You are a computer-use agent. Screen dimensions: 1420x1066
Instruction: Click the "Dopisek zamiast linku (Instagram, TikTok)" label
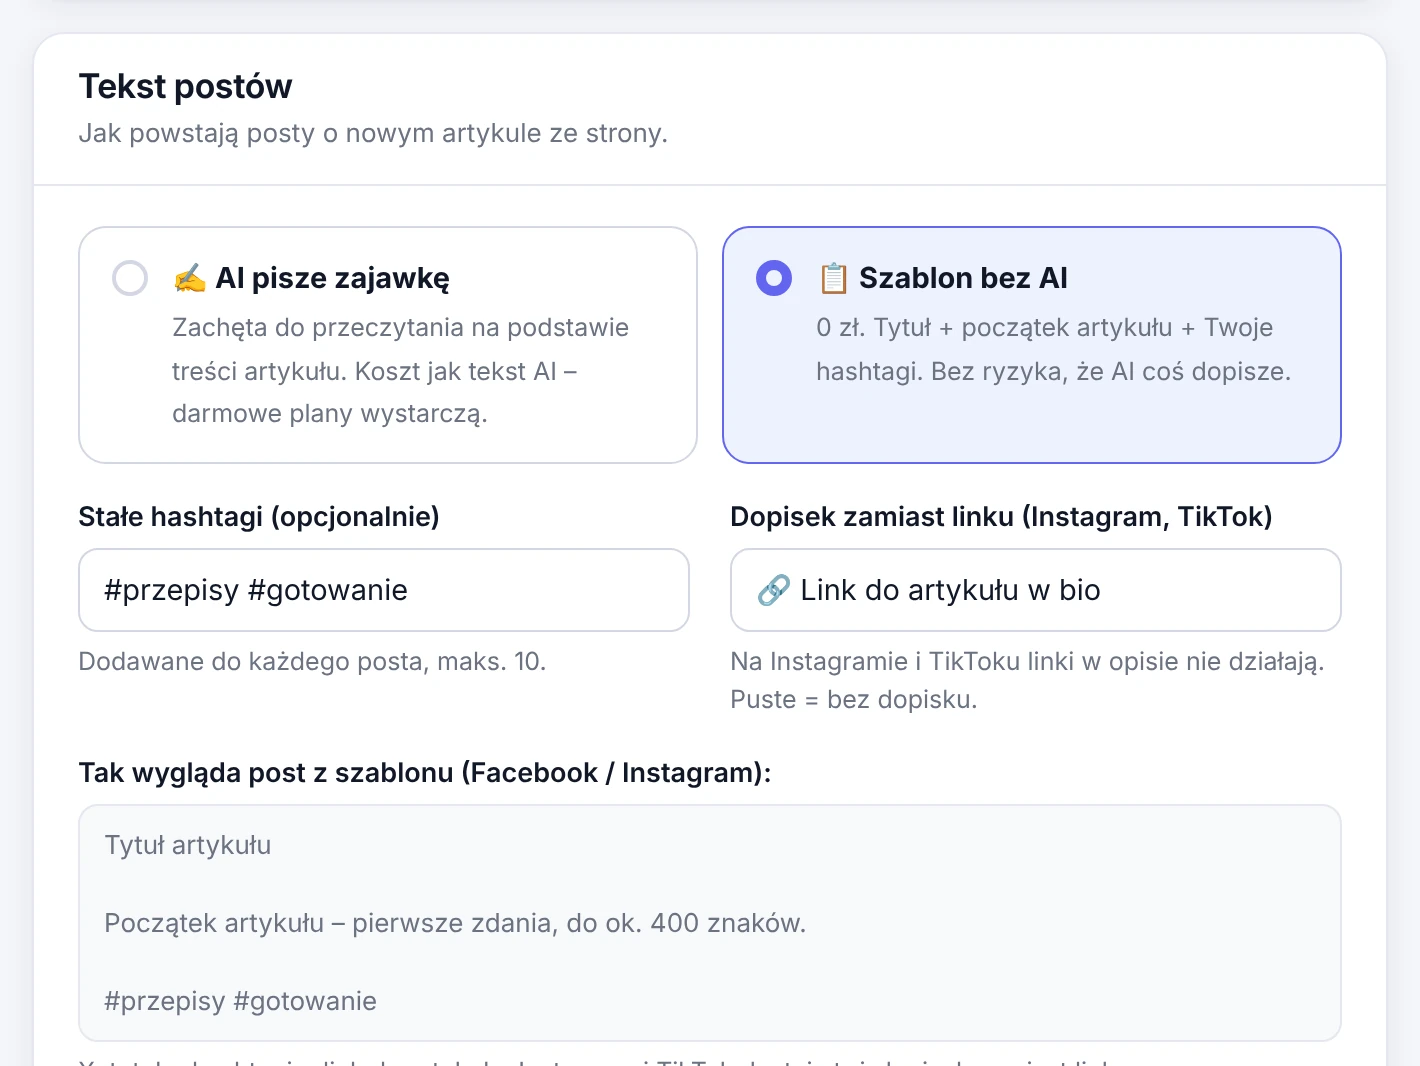1001,517
